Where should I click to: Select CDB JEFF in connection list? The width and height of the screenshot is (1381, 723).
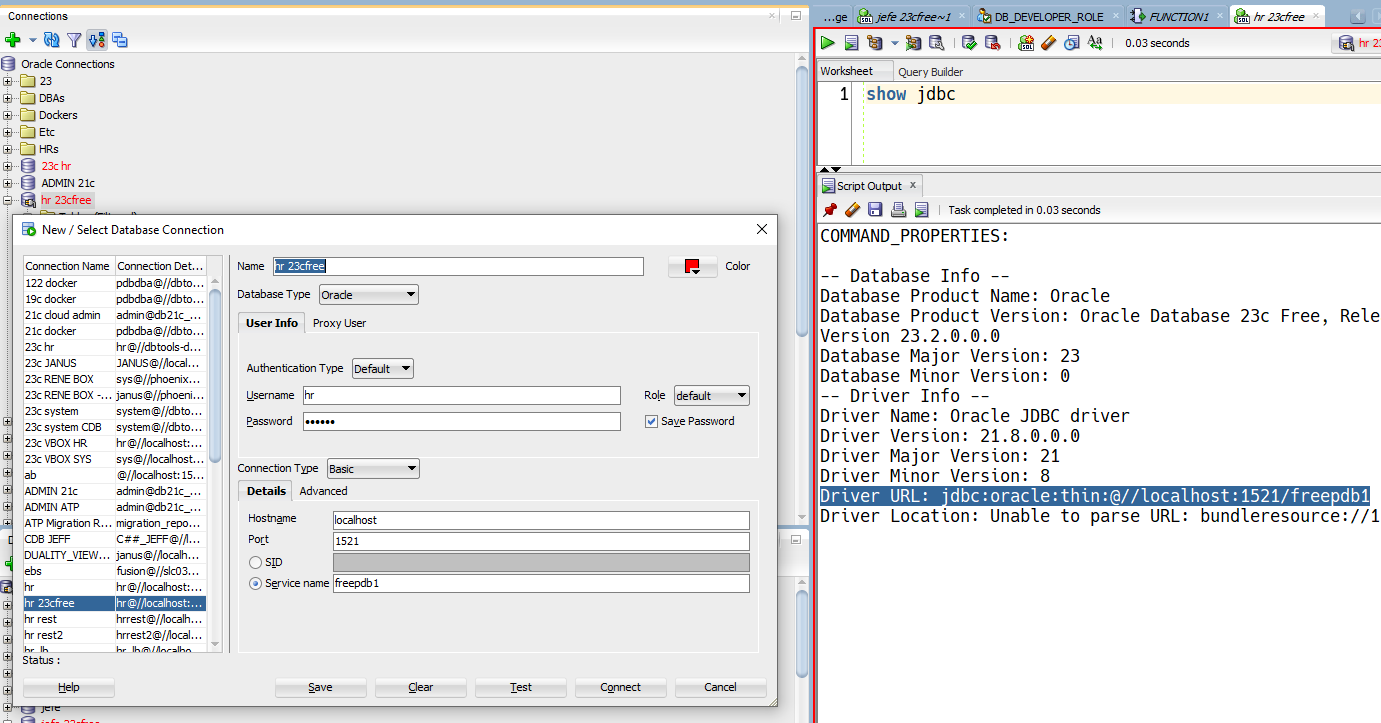pyautogui.click(x=114, y=539)
